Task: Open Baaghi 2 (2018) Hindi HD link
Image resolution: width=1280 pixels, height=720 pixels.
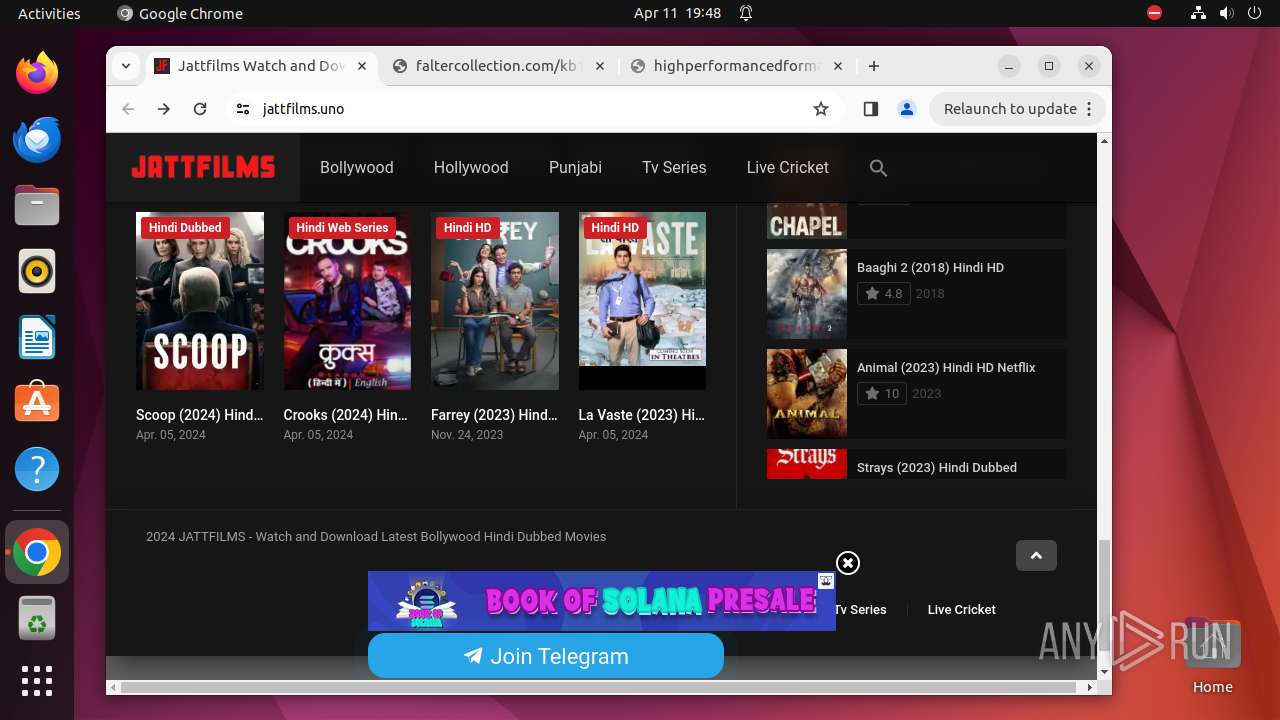Action: point(930,268)
